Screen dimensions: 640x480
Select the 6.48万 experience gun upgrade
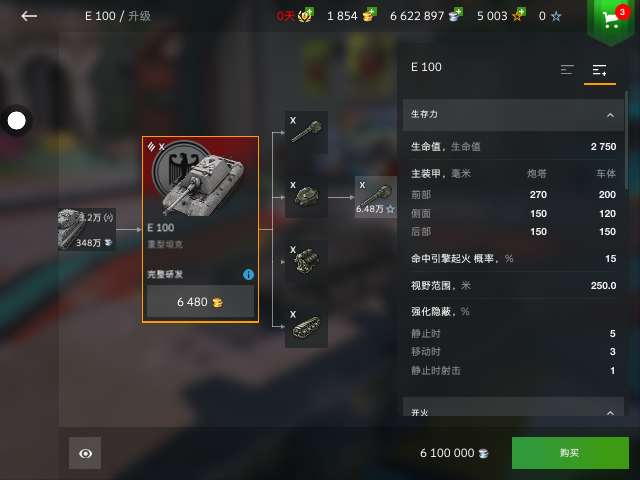376,197
